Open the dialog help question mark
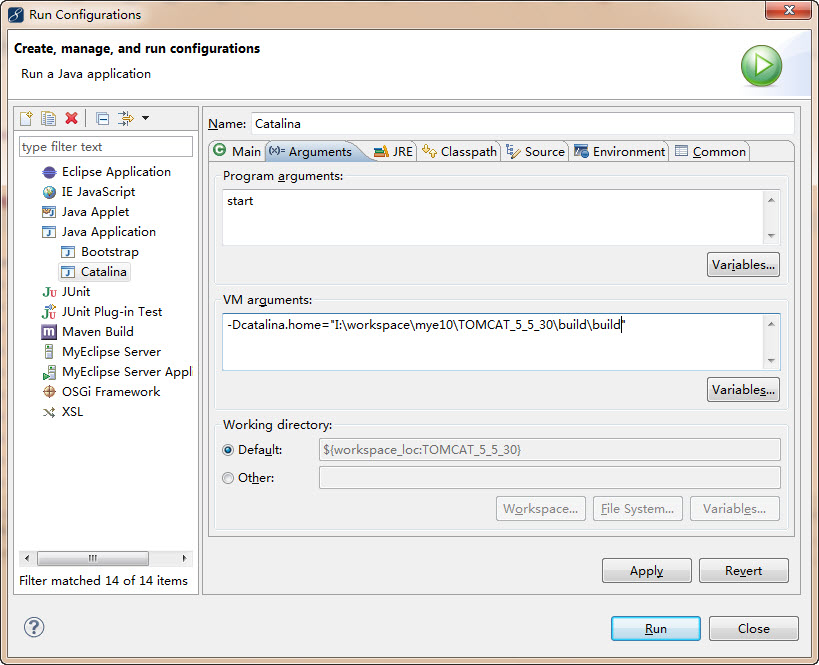 pos(34,627)
